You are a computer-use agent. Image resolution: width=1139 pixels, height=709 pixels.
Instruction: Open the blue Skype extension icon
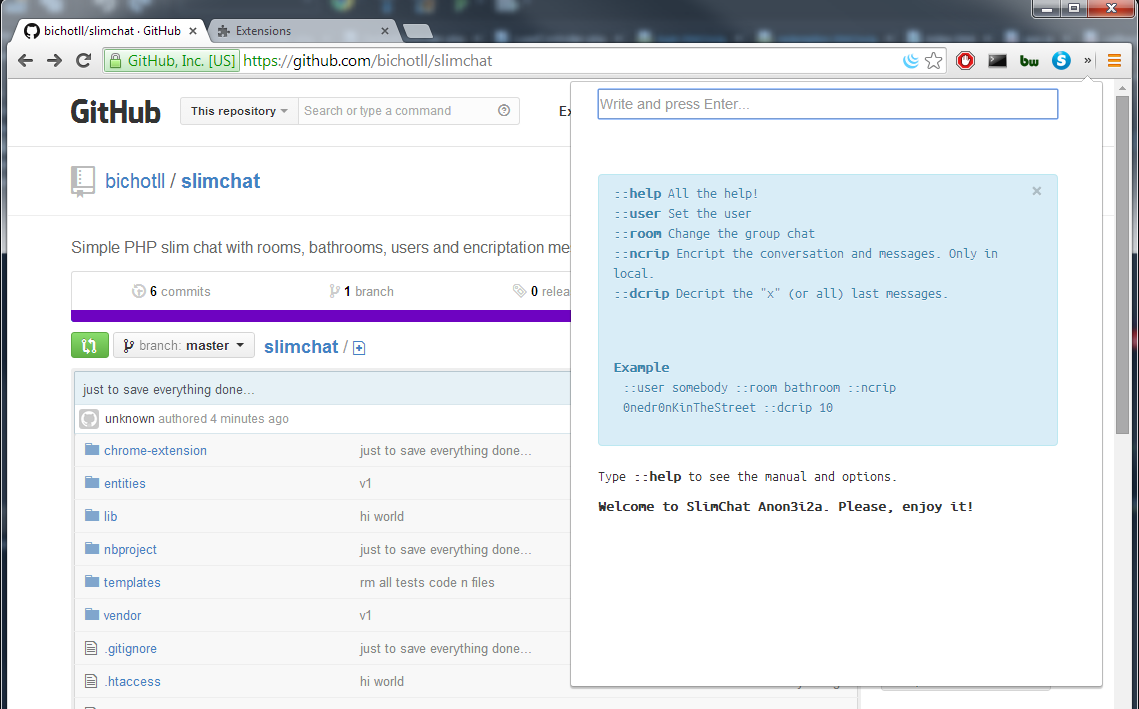point(1061,61)
